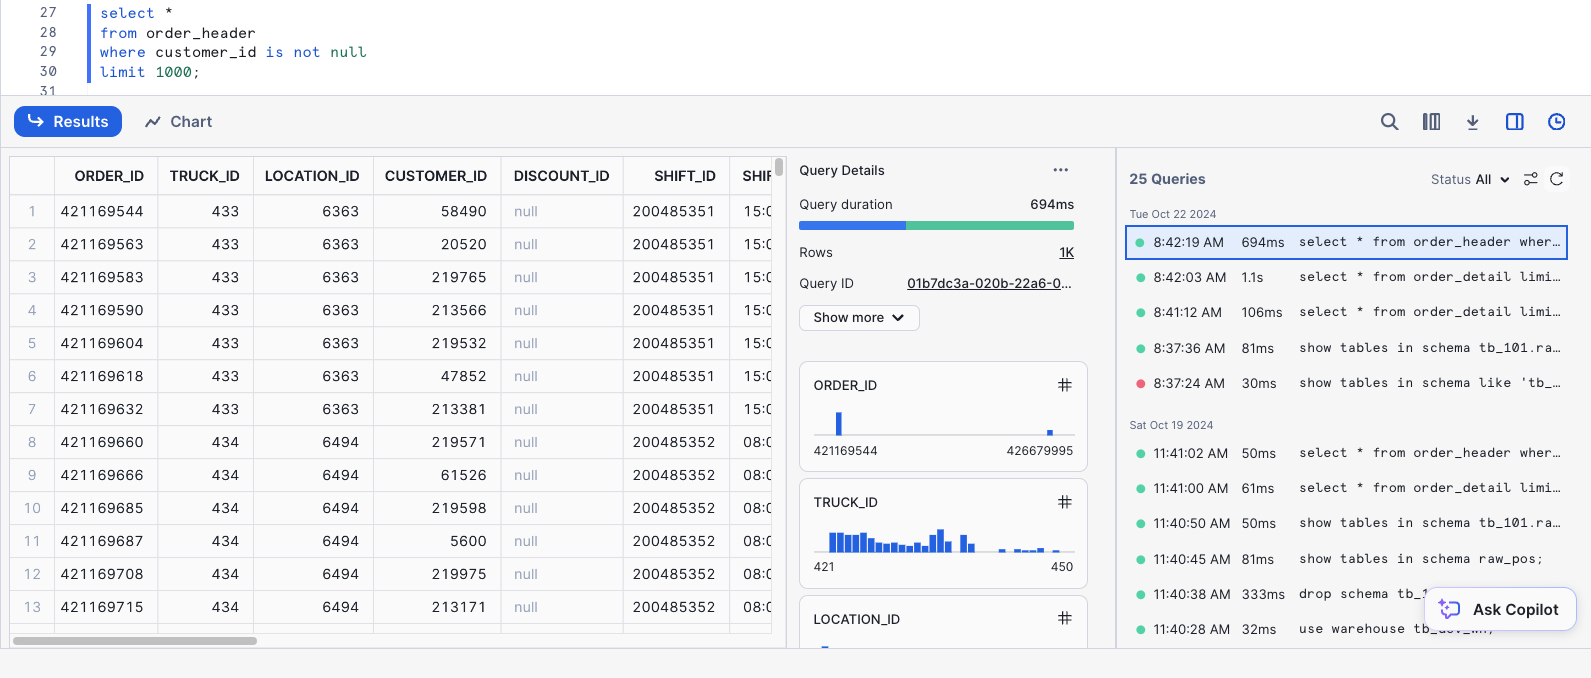Image resolution: width=1591 pixels, height=678 pixels.
Task: Select the failed 8:37:24 AM query entry
Action: click(x=1346, y=383)
